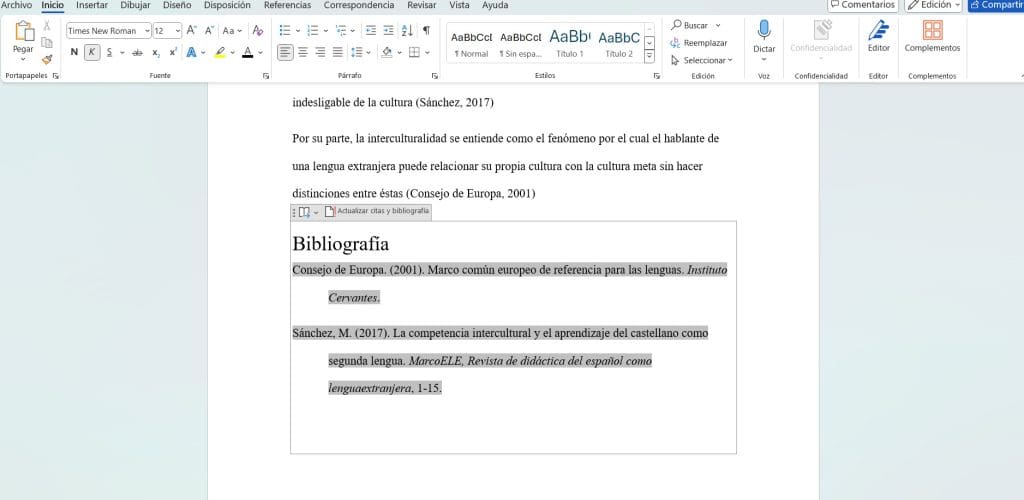Viewport: 1024px width, 500px height.
Task: Open the Editor tool icon
Action: tap(878, 30)
